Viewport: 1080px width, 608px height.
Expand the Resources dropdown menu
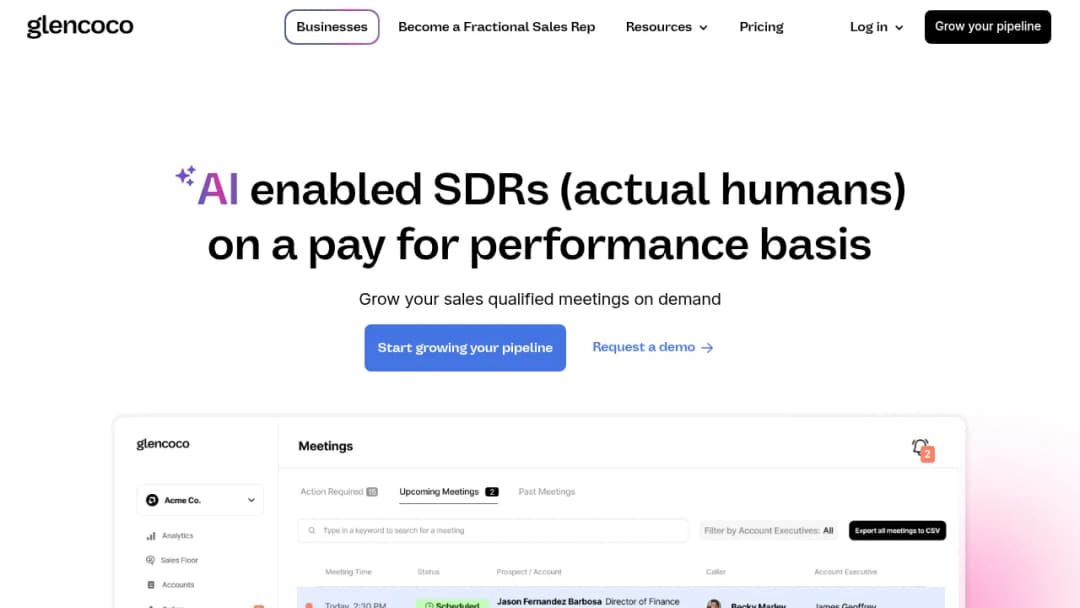point(666,27)
